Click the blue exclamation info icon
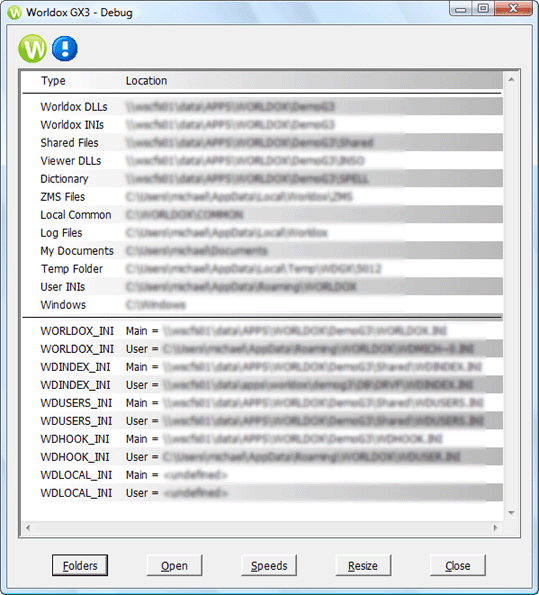539x595 pixels. 65,49
